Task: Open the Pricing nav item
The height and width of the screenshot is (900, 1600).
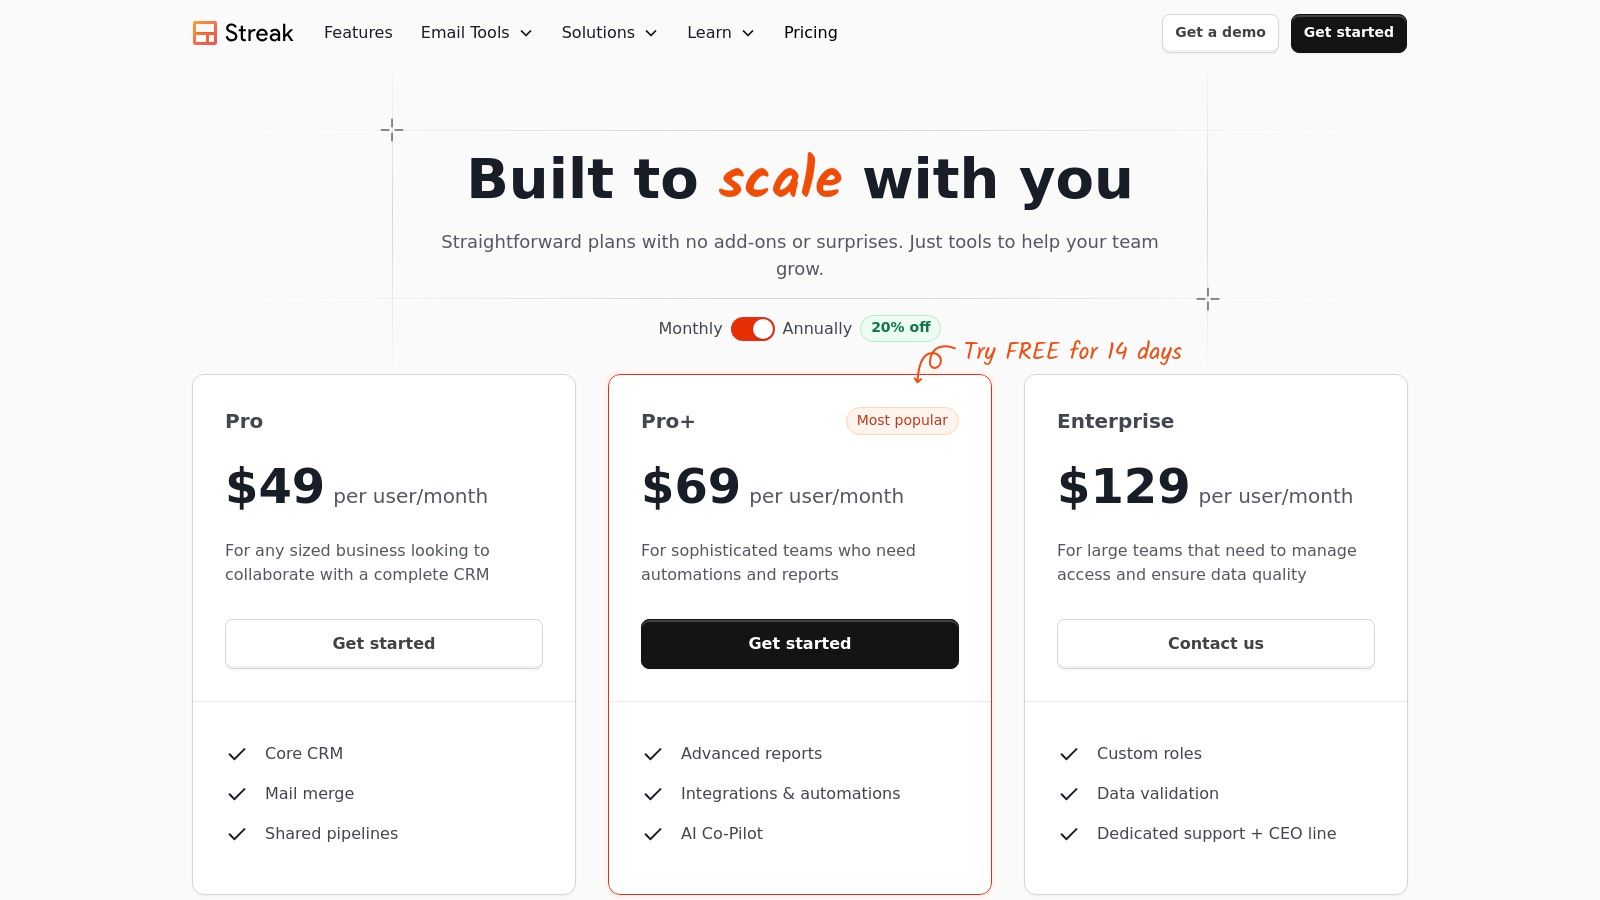Action: tap(810, 33)
